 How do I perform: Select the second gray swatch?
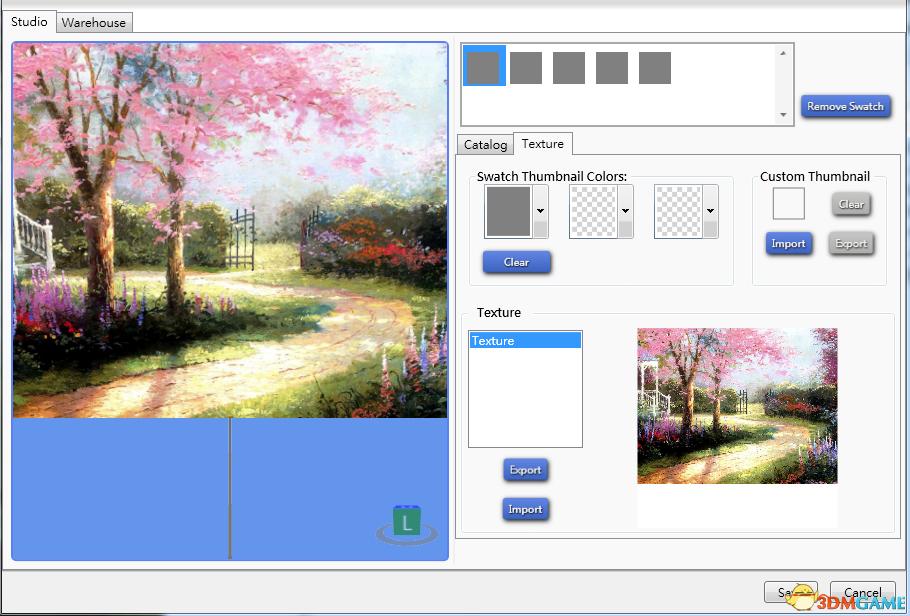click(x=526, y=68)
